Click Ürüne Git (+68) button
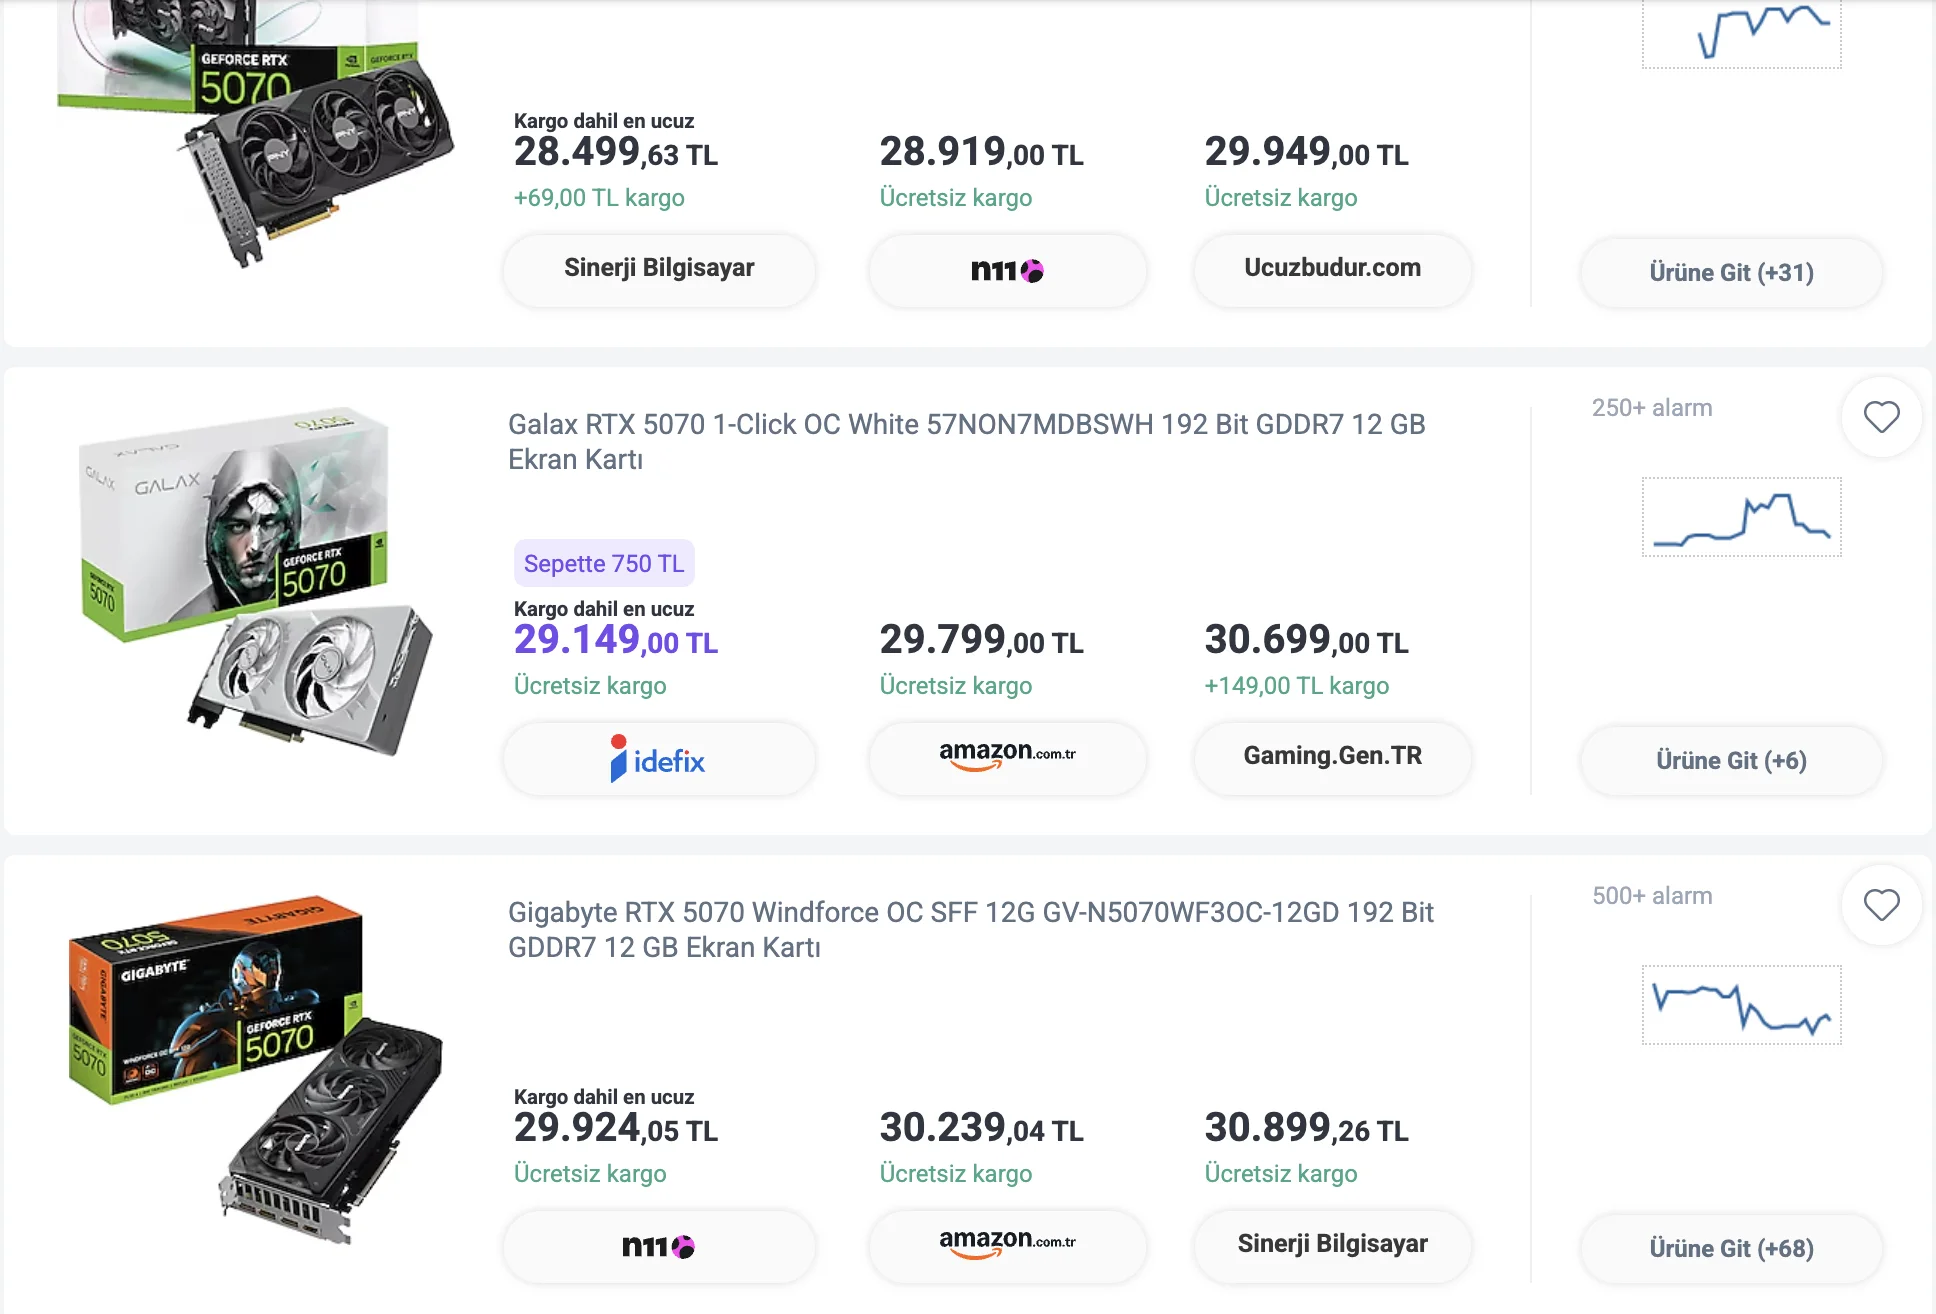 tap(1731, 1248)
